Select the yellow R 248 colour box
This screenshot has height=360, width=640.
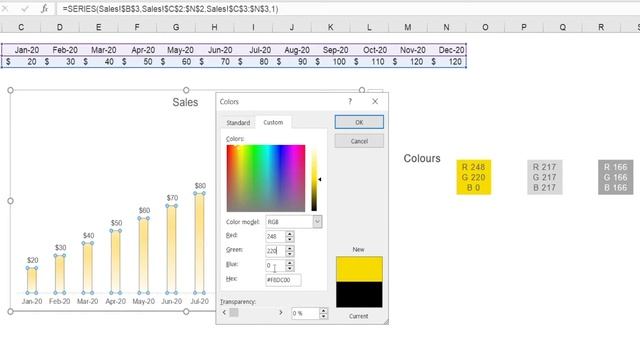point(473,177)
